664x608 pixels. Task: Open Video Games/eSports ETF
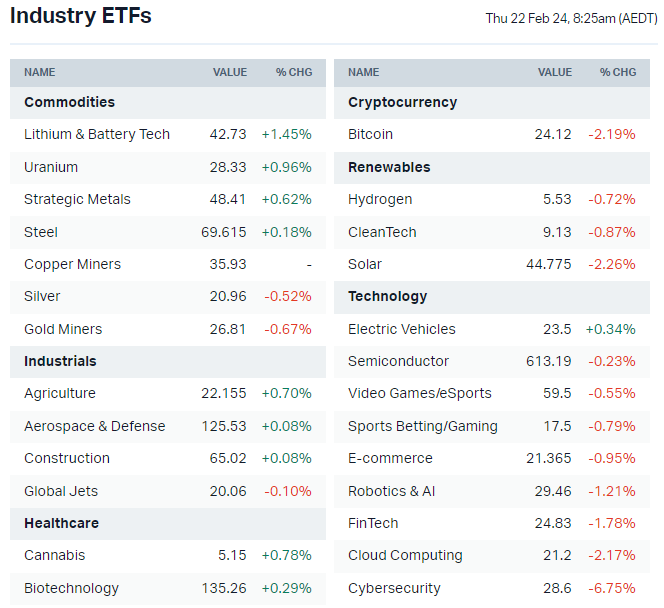click(420, 393)
